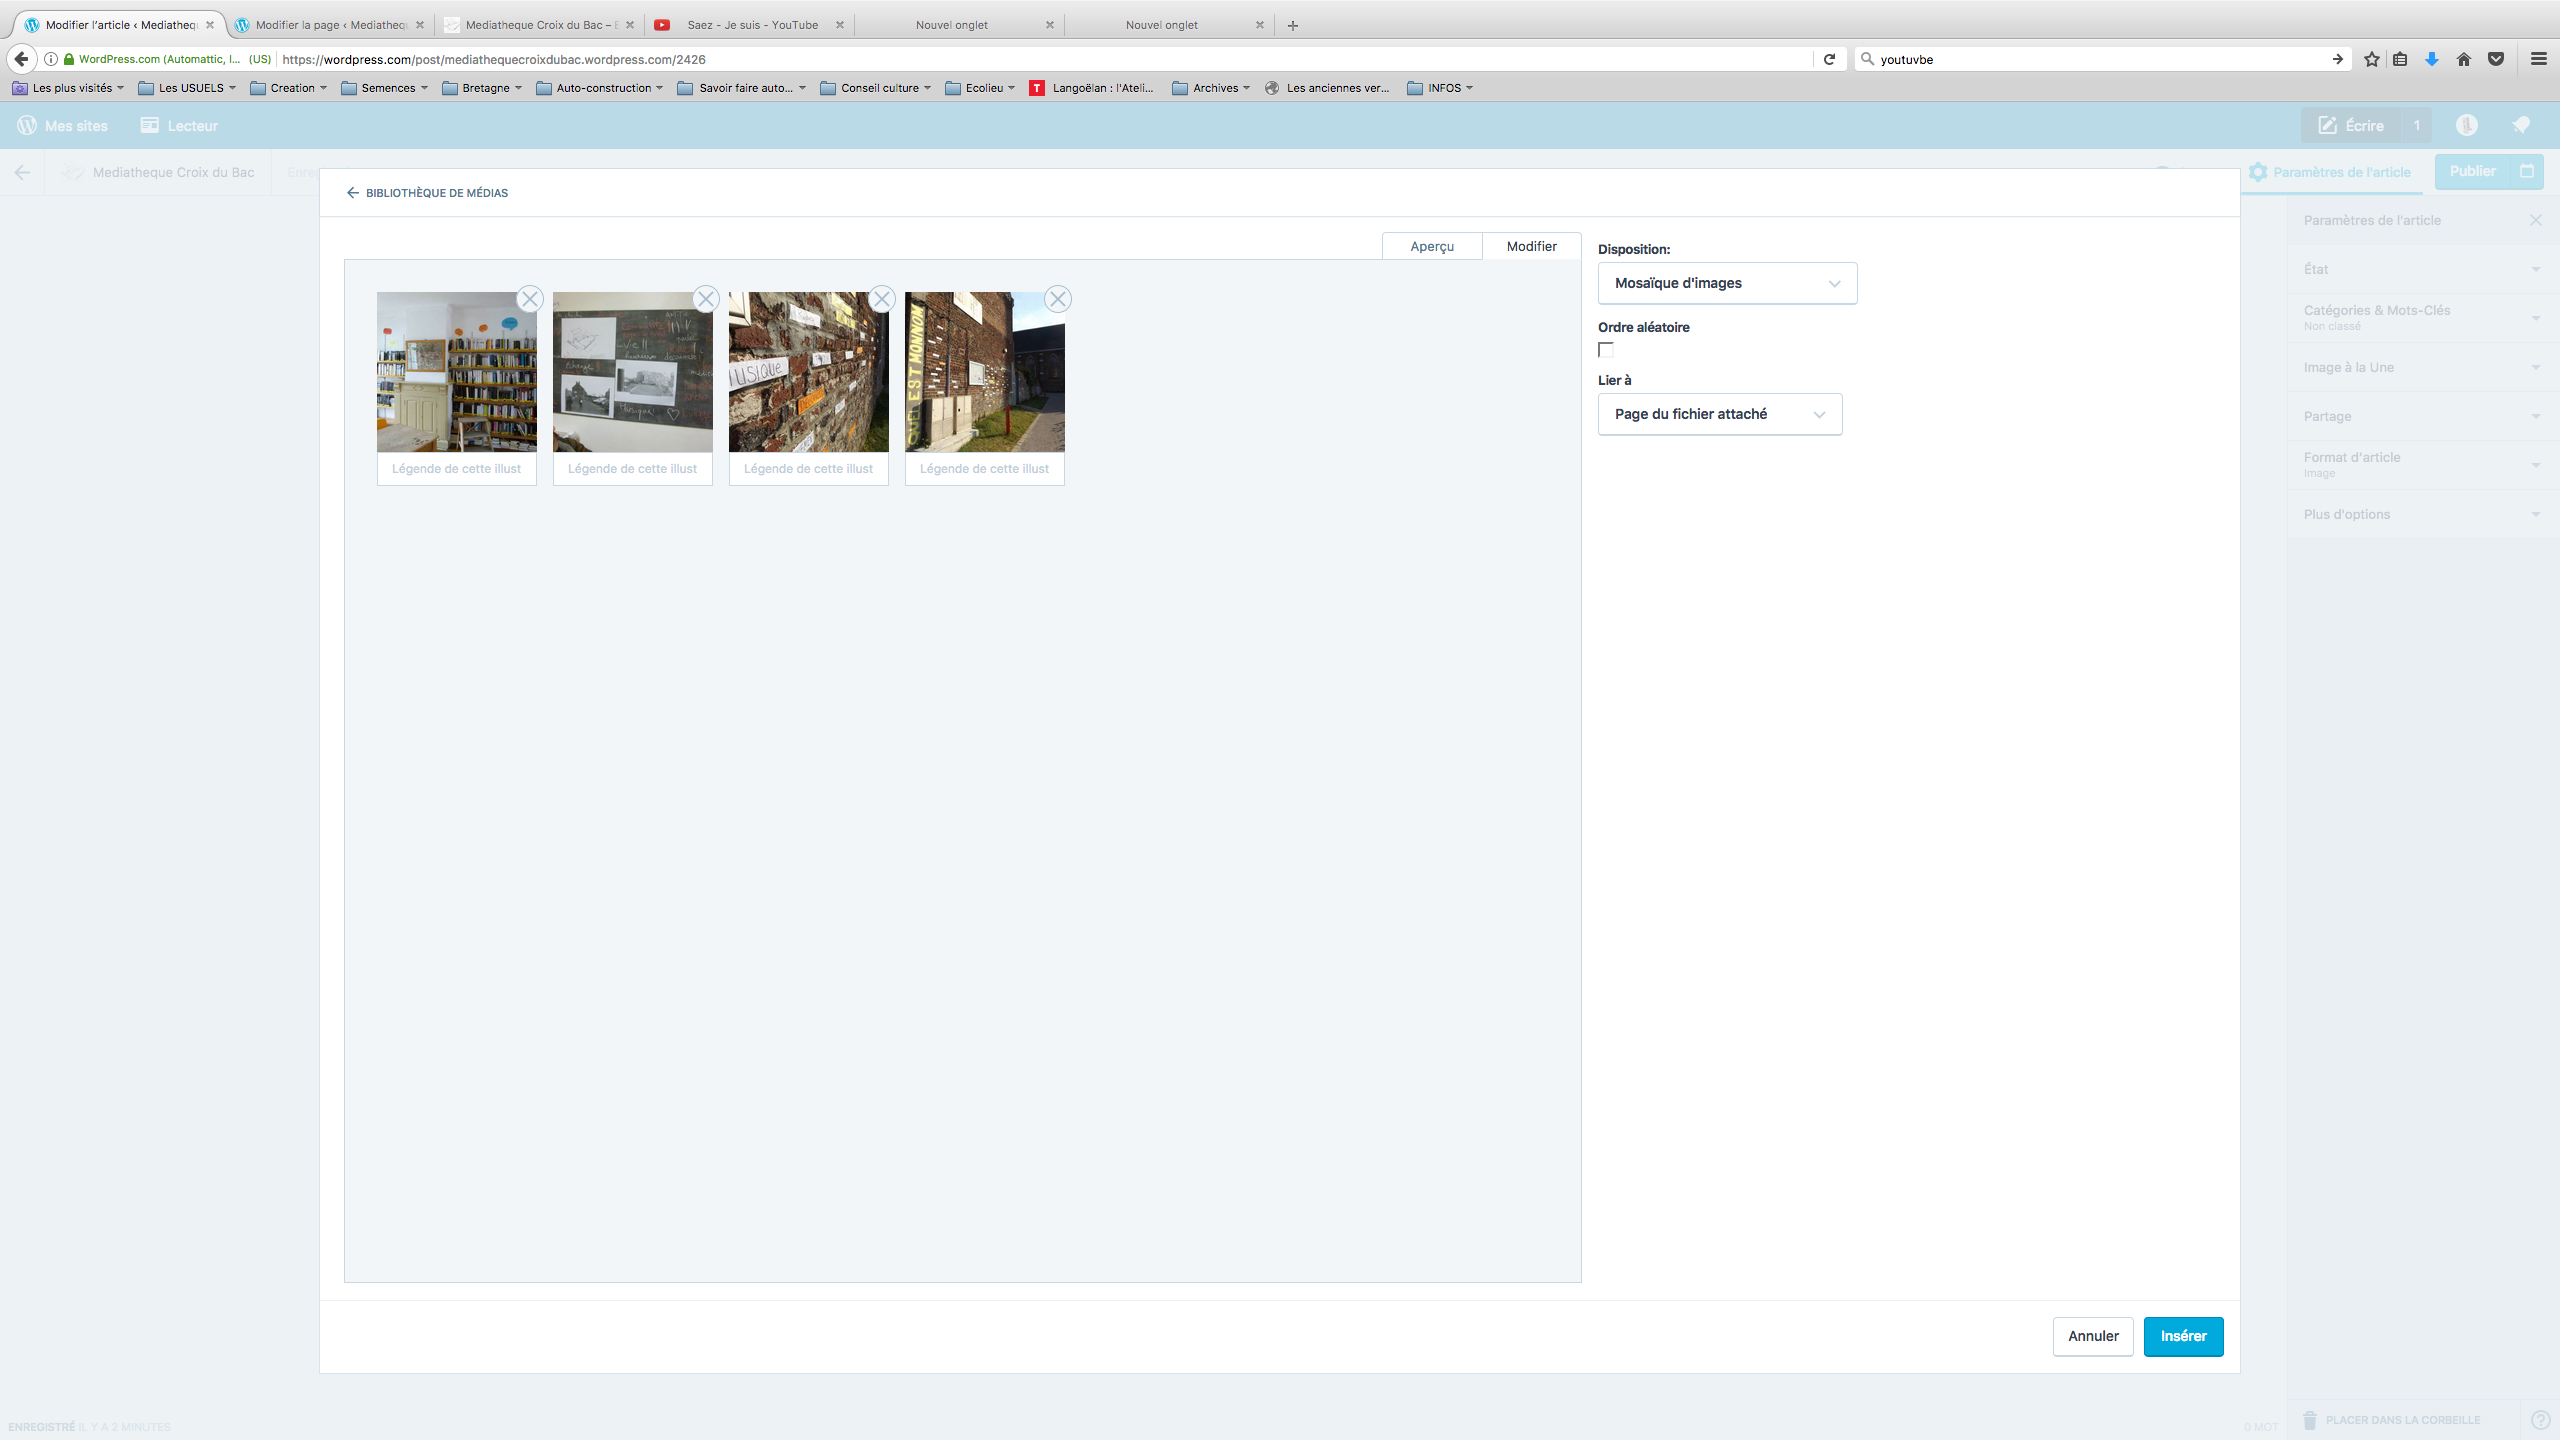Remove the MUSIQUE brick wall photo

click(882, 299)
